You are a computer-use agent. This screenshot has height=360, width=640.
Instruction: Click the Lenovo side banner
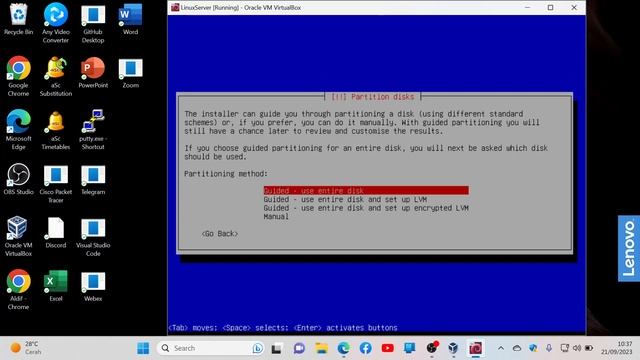[629, 249]
